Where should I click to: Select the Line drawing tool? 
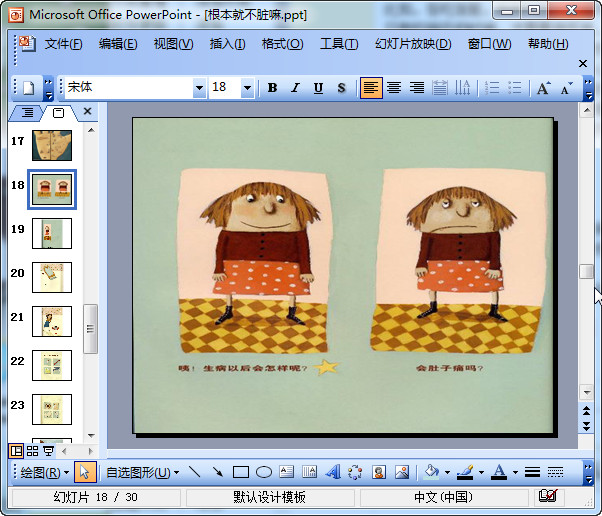(195, 472)
